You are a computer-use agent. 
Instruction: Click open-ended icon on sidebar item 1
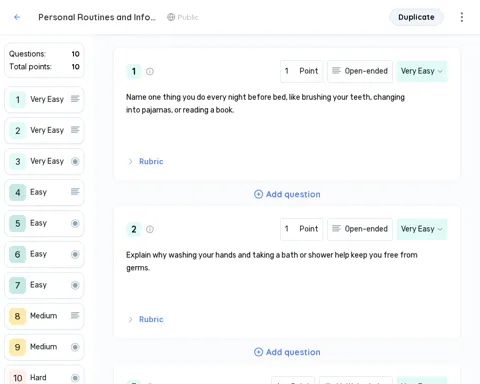(x=75, y=99)
